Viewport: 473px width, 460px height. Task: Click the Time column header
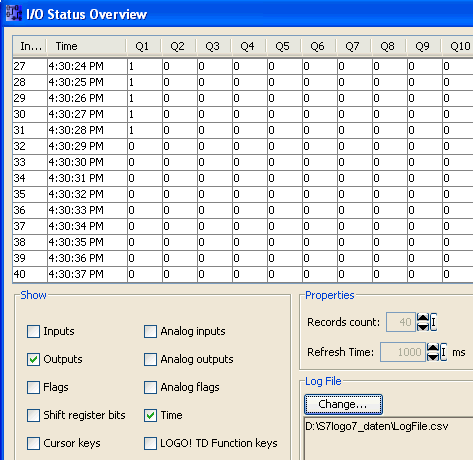click(x=86, y=46)
